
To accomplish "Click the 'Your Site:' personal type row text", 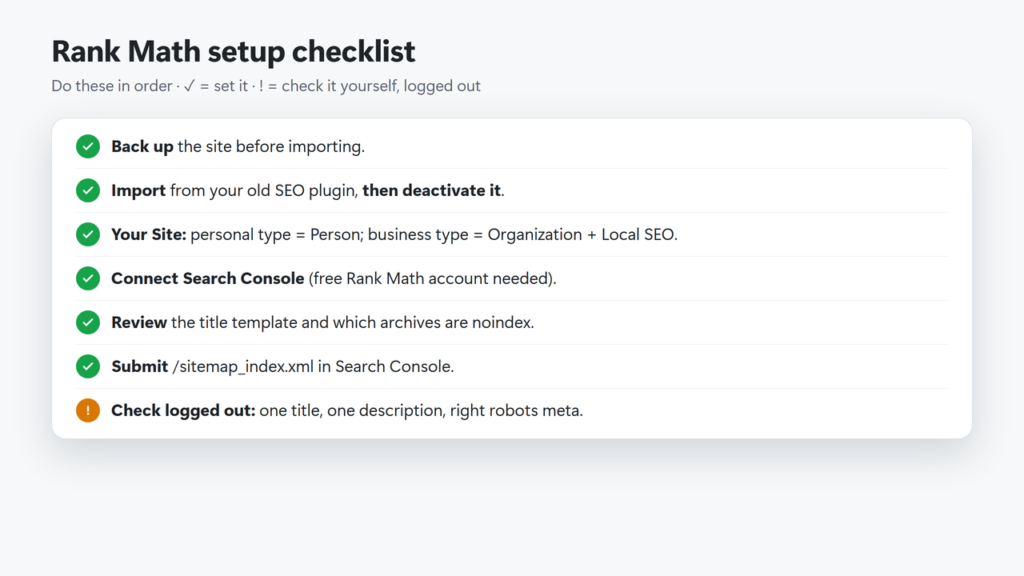I will pyautogui.click(x=394, y=234).
